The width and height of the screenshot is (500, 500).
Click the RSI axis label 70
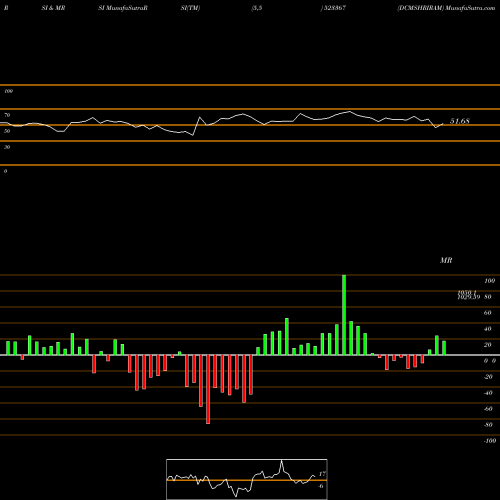(x=7, y=115)
